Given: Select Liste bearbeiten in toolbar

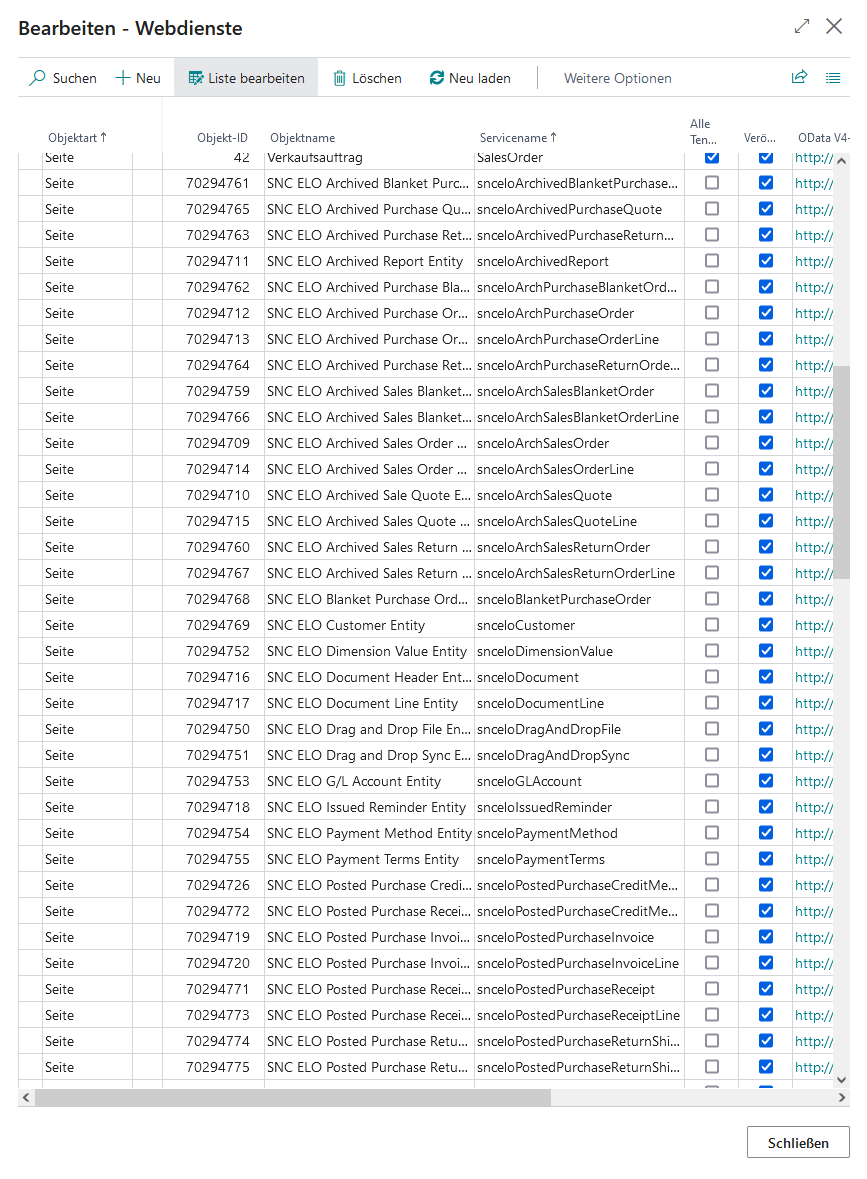Looking at the screenshot, I should coord(246,78).
